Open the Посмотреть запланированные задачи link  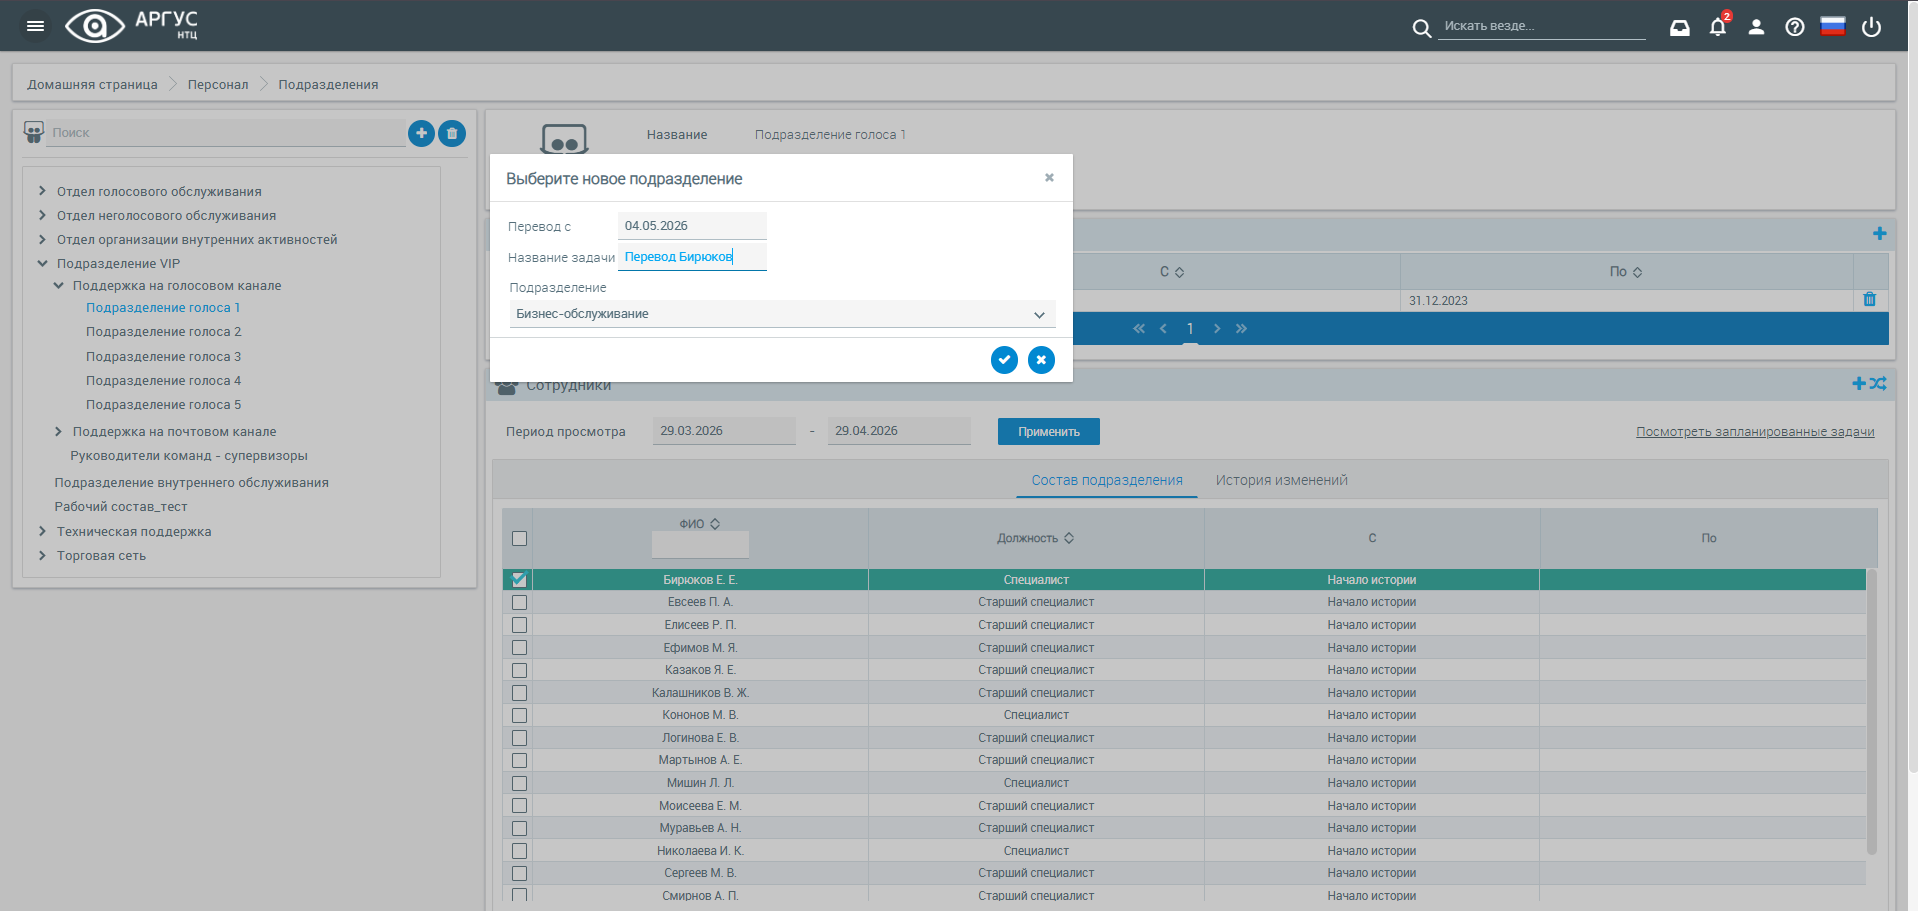1755,432
